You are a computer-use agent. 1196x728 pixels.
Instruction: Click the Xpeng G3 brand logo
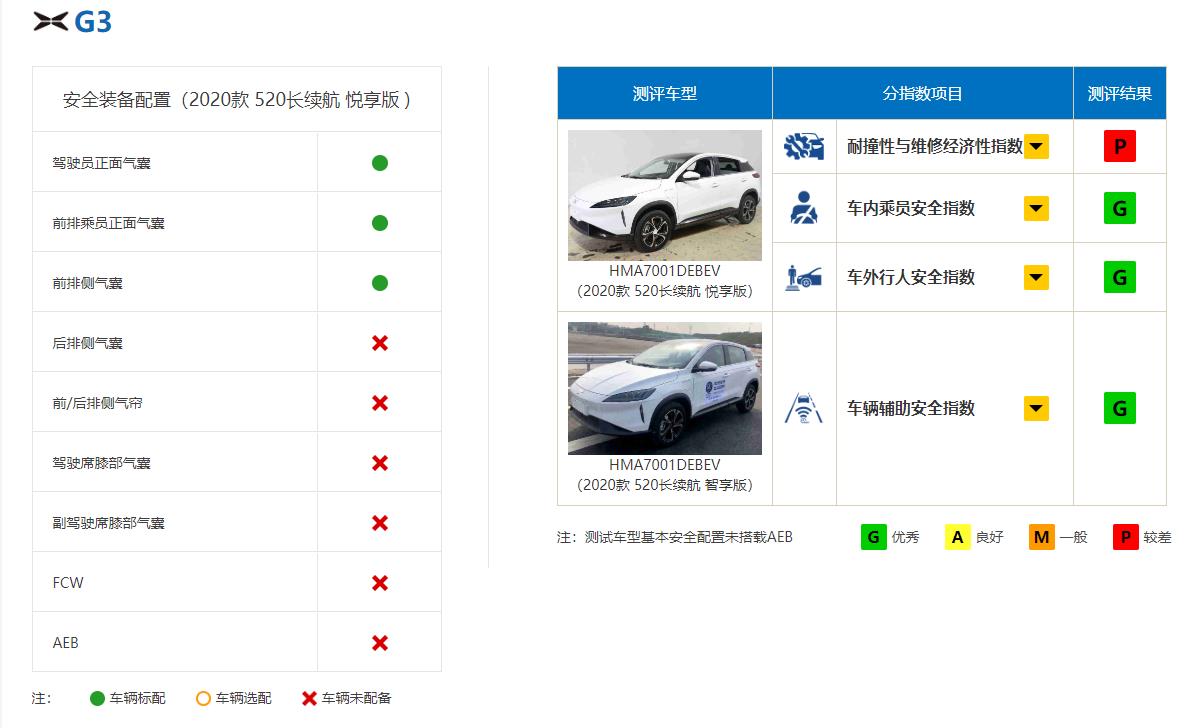click(72, 22)
